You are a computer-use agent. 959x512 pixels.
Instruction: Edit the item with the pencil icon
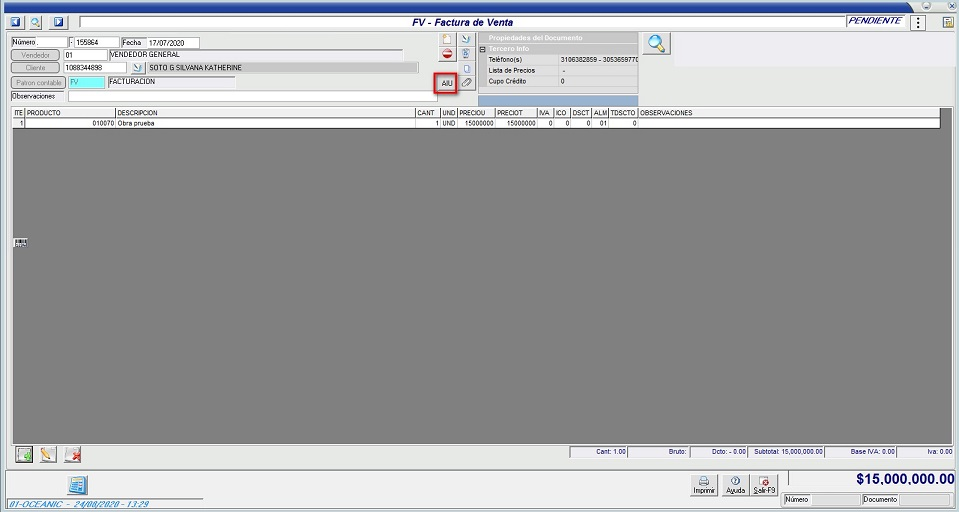[47, 454]
